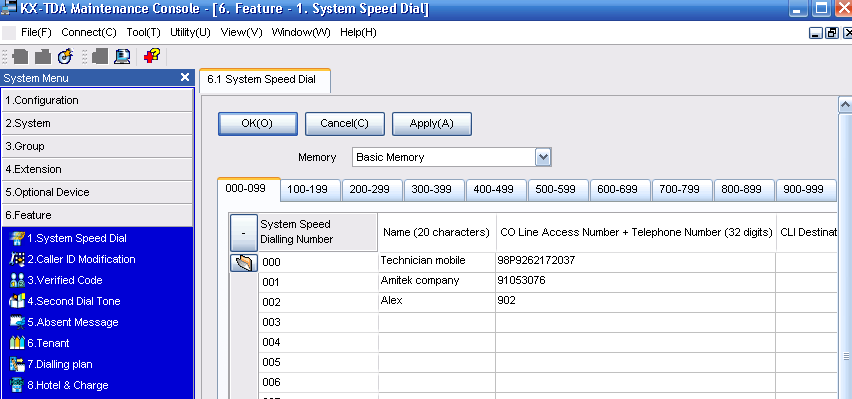Select the Tenant icon
The image size is (852, 399).
17,343
